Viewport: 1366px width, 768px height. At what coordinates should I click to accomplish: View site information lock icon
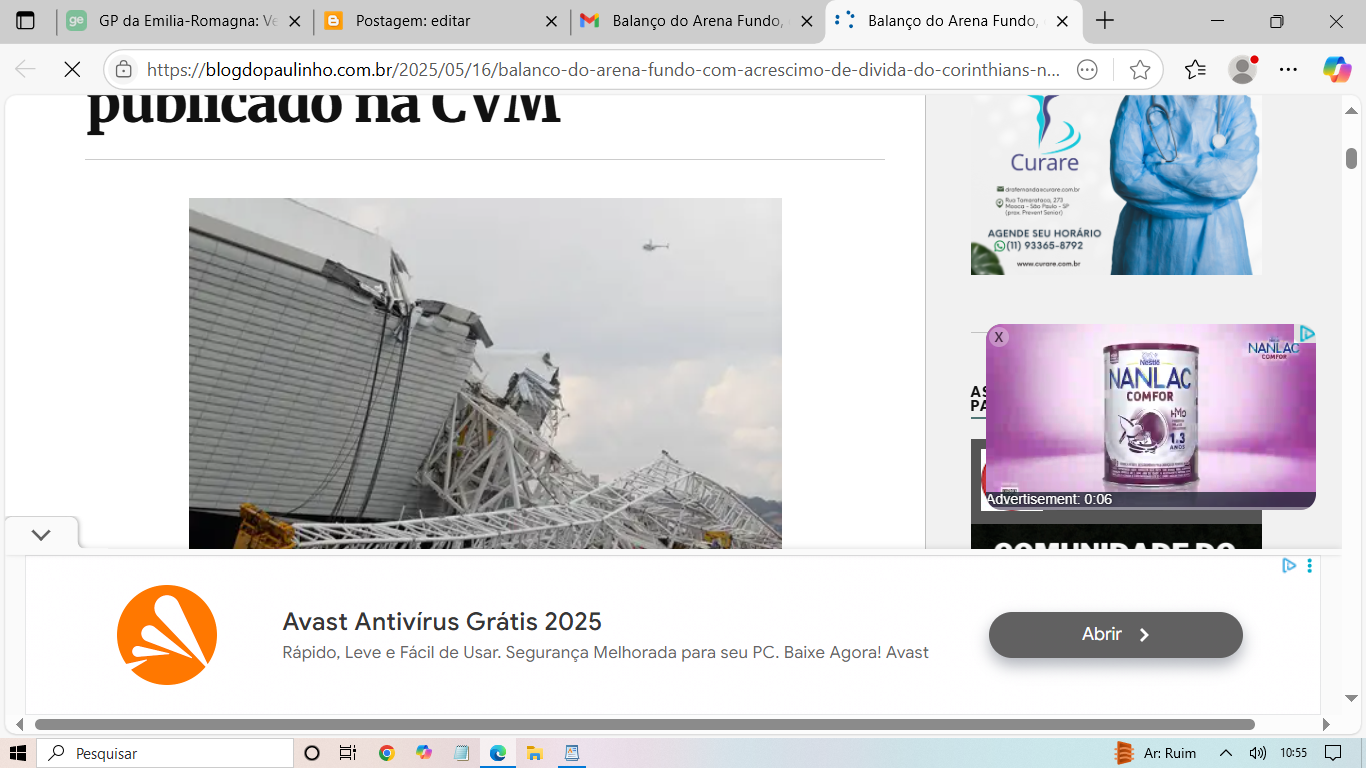click(124, 69)
